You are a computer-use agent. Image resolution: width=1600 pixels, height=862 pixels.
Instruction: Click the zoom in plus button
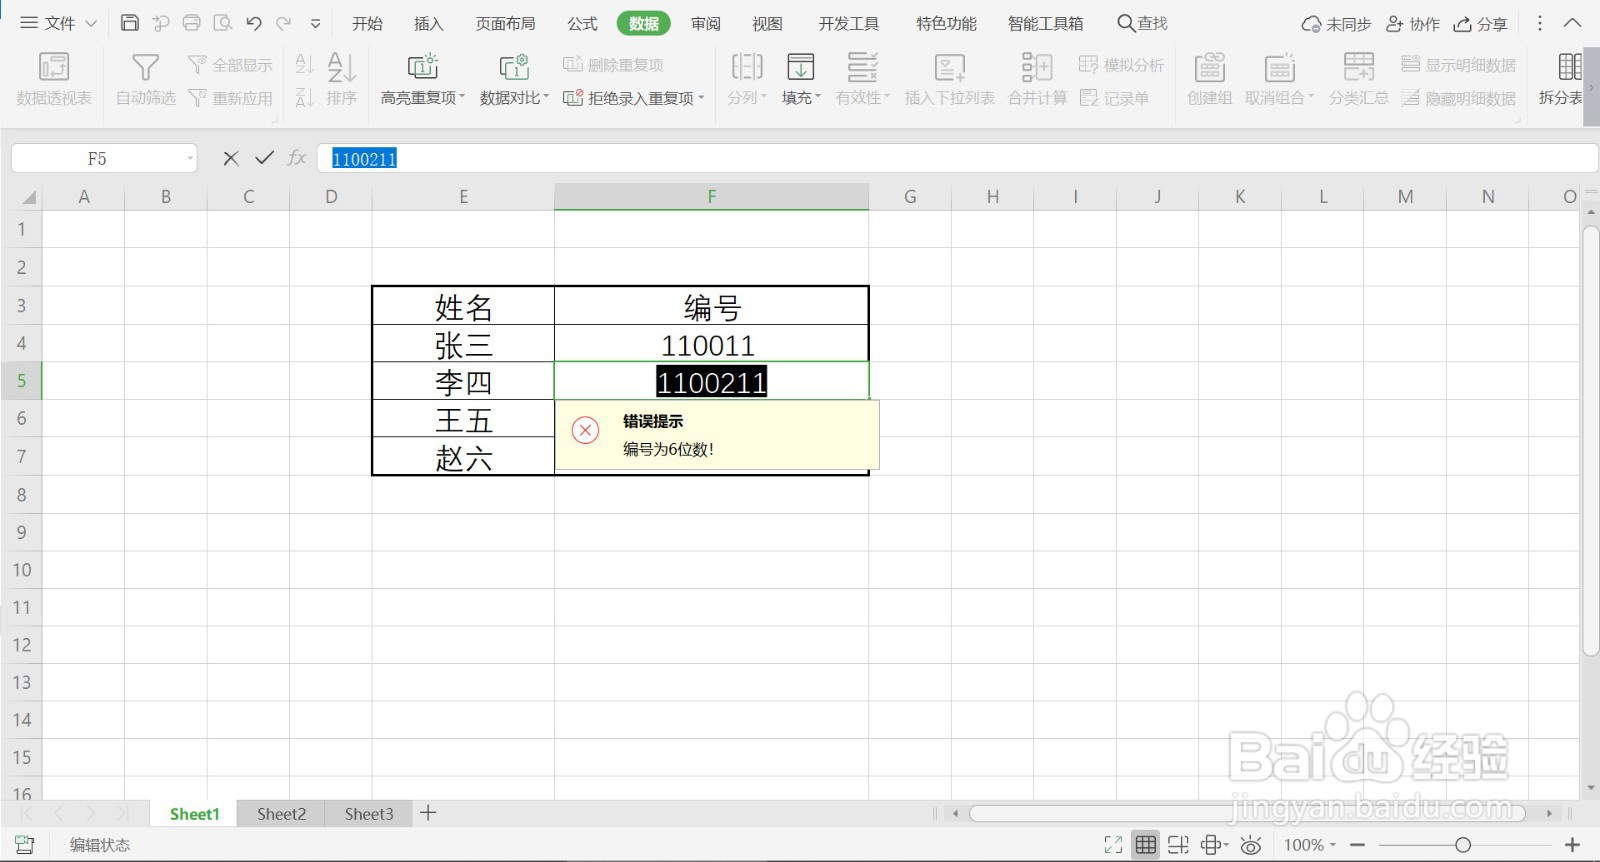pos(1572,845)
